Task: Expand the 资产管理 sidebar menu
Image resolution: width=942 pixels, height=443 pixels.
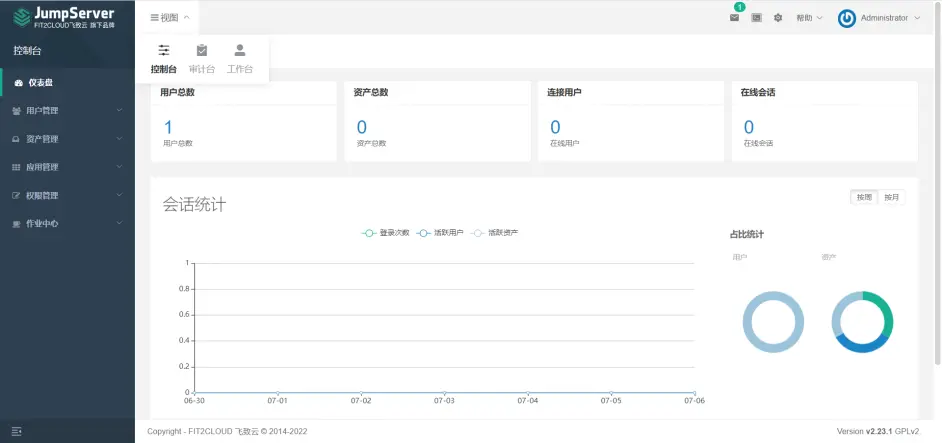Action: click(67, 139)
